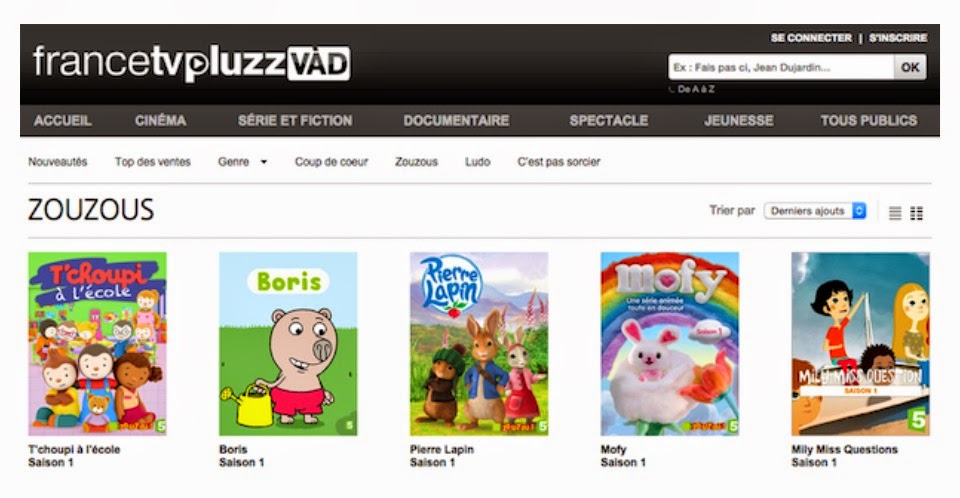Go to SÉRIE ET FICTION section

click(x=295, y=121)
